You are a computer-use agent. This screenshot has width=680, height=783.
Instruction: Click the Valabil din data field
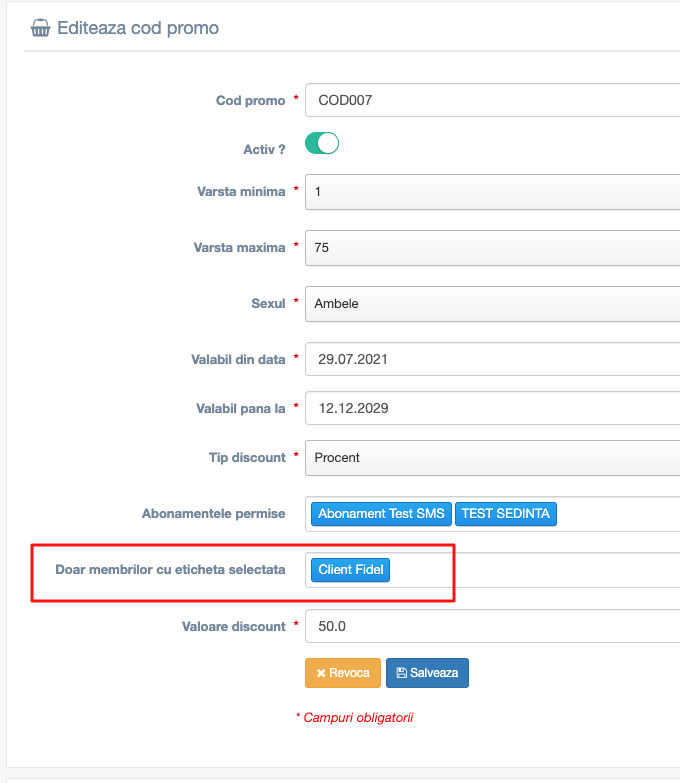pyautogui.click(x=492, y=359)
